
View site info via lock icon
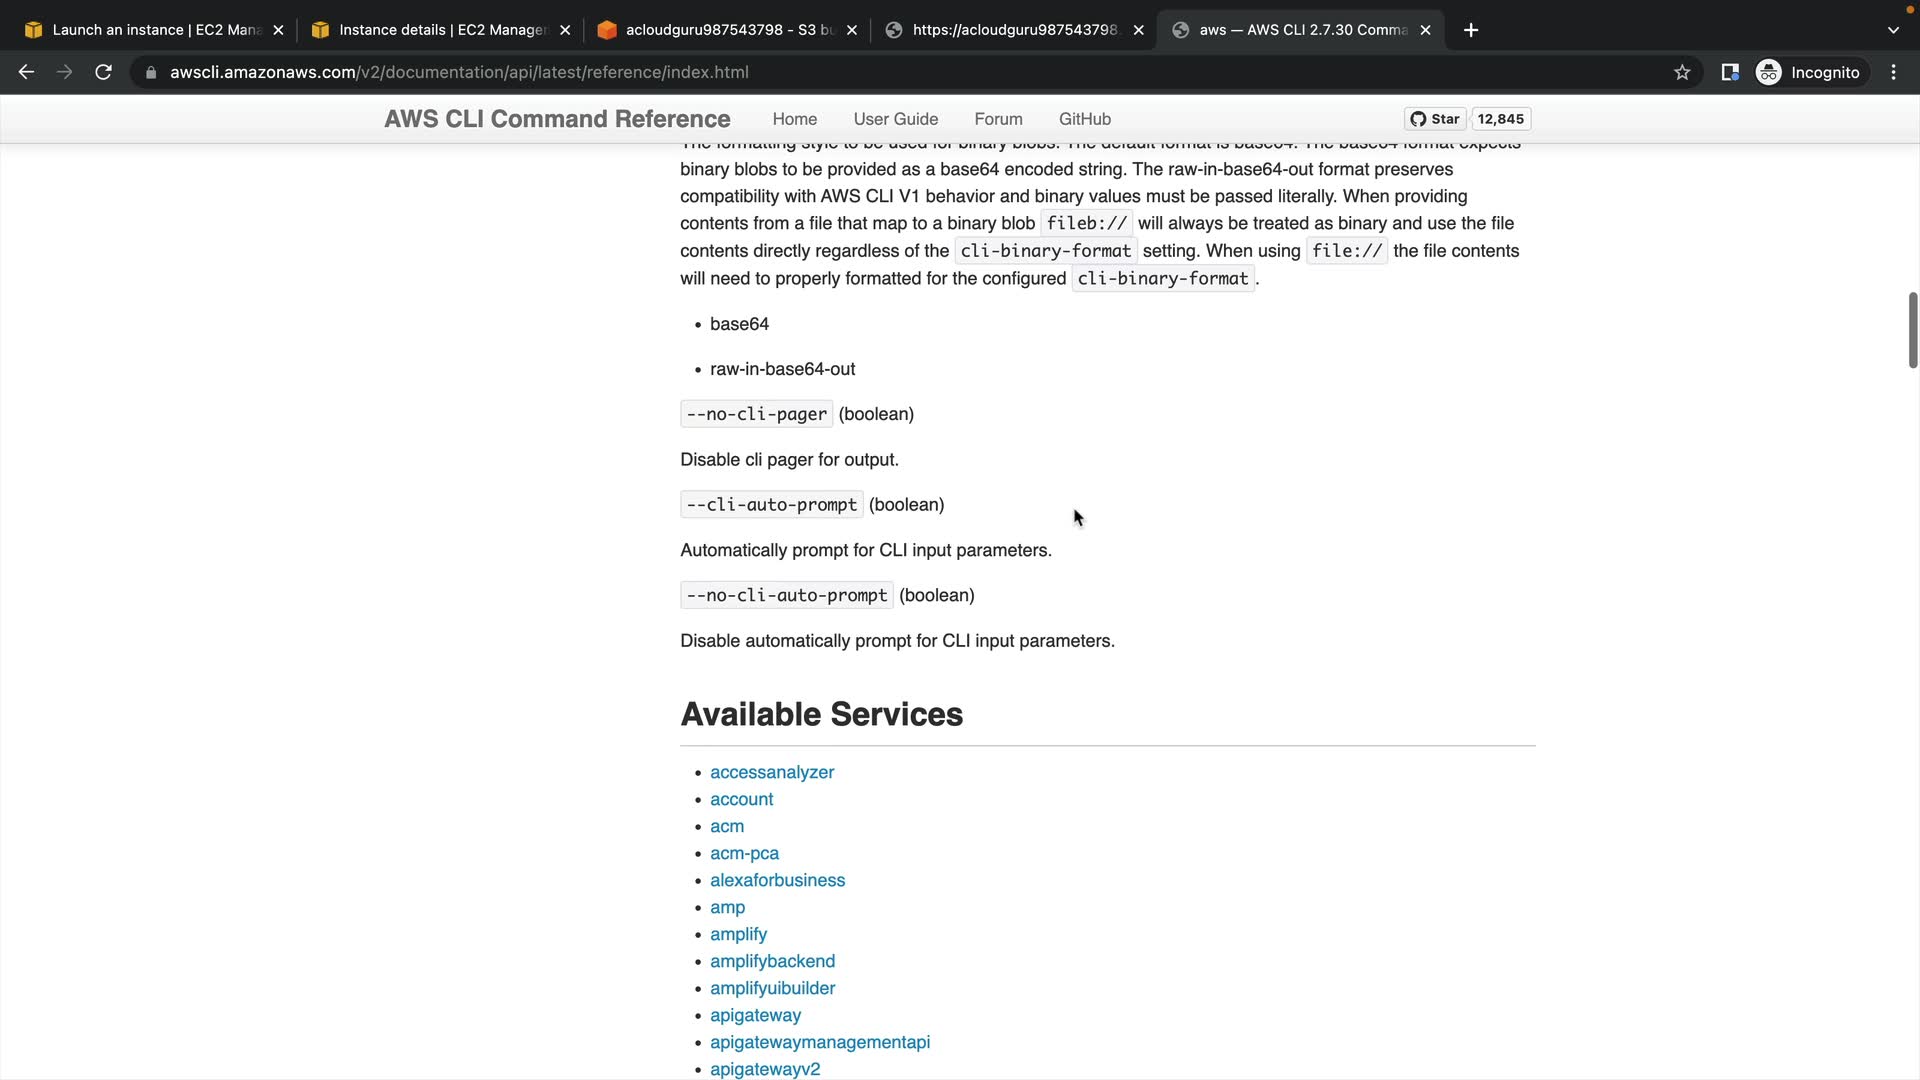[151, 72]
